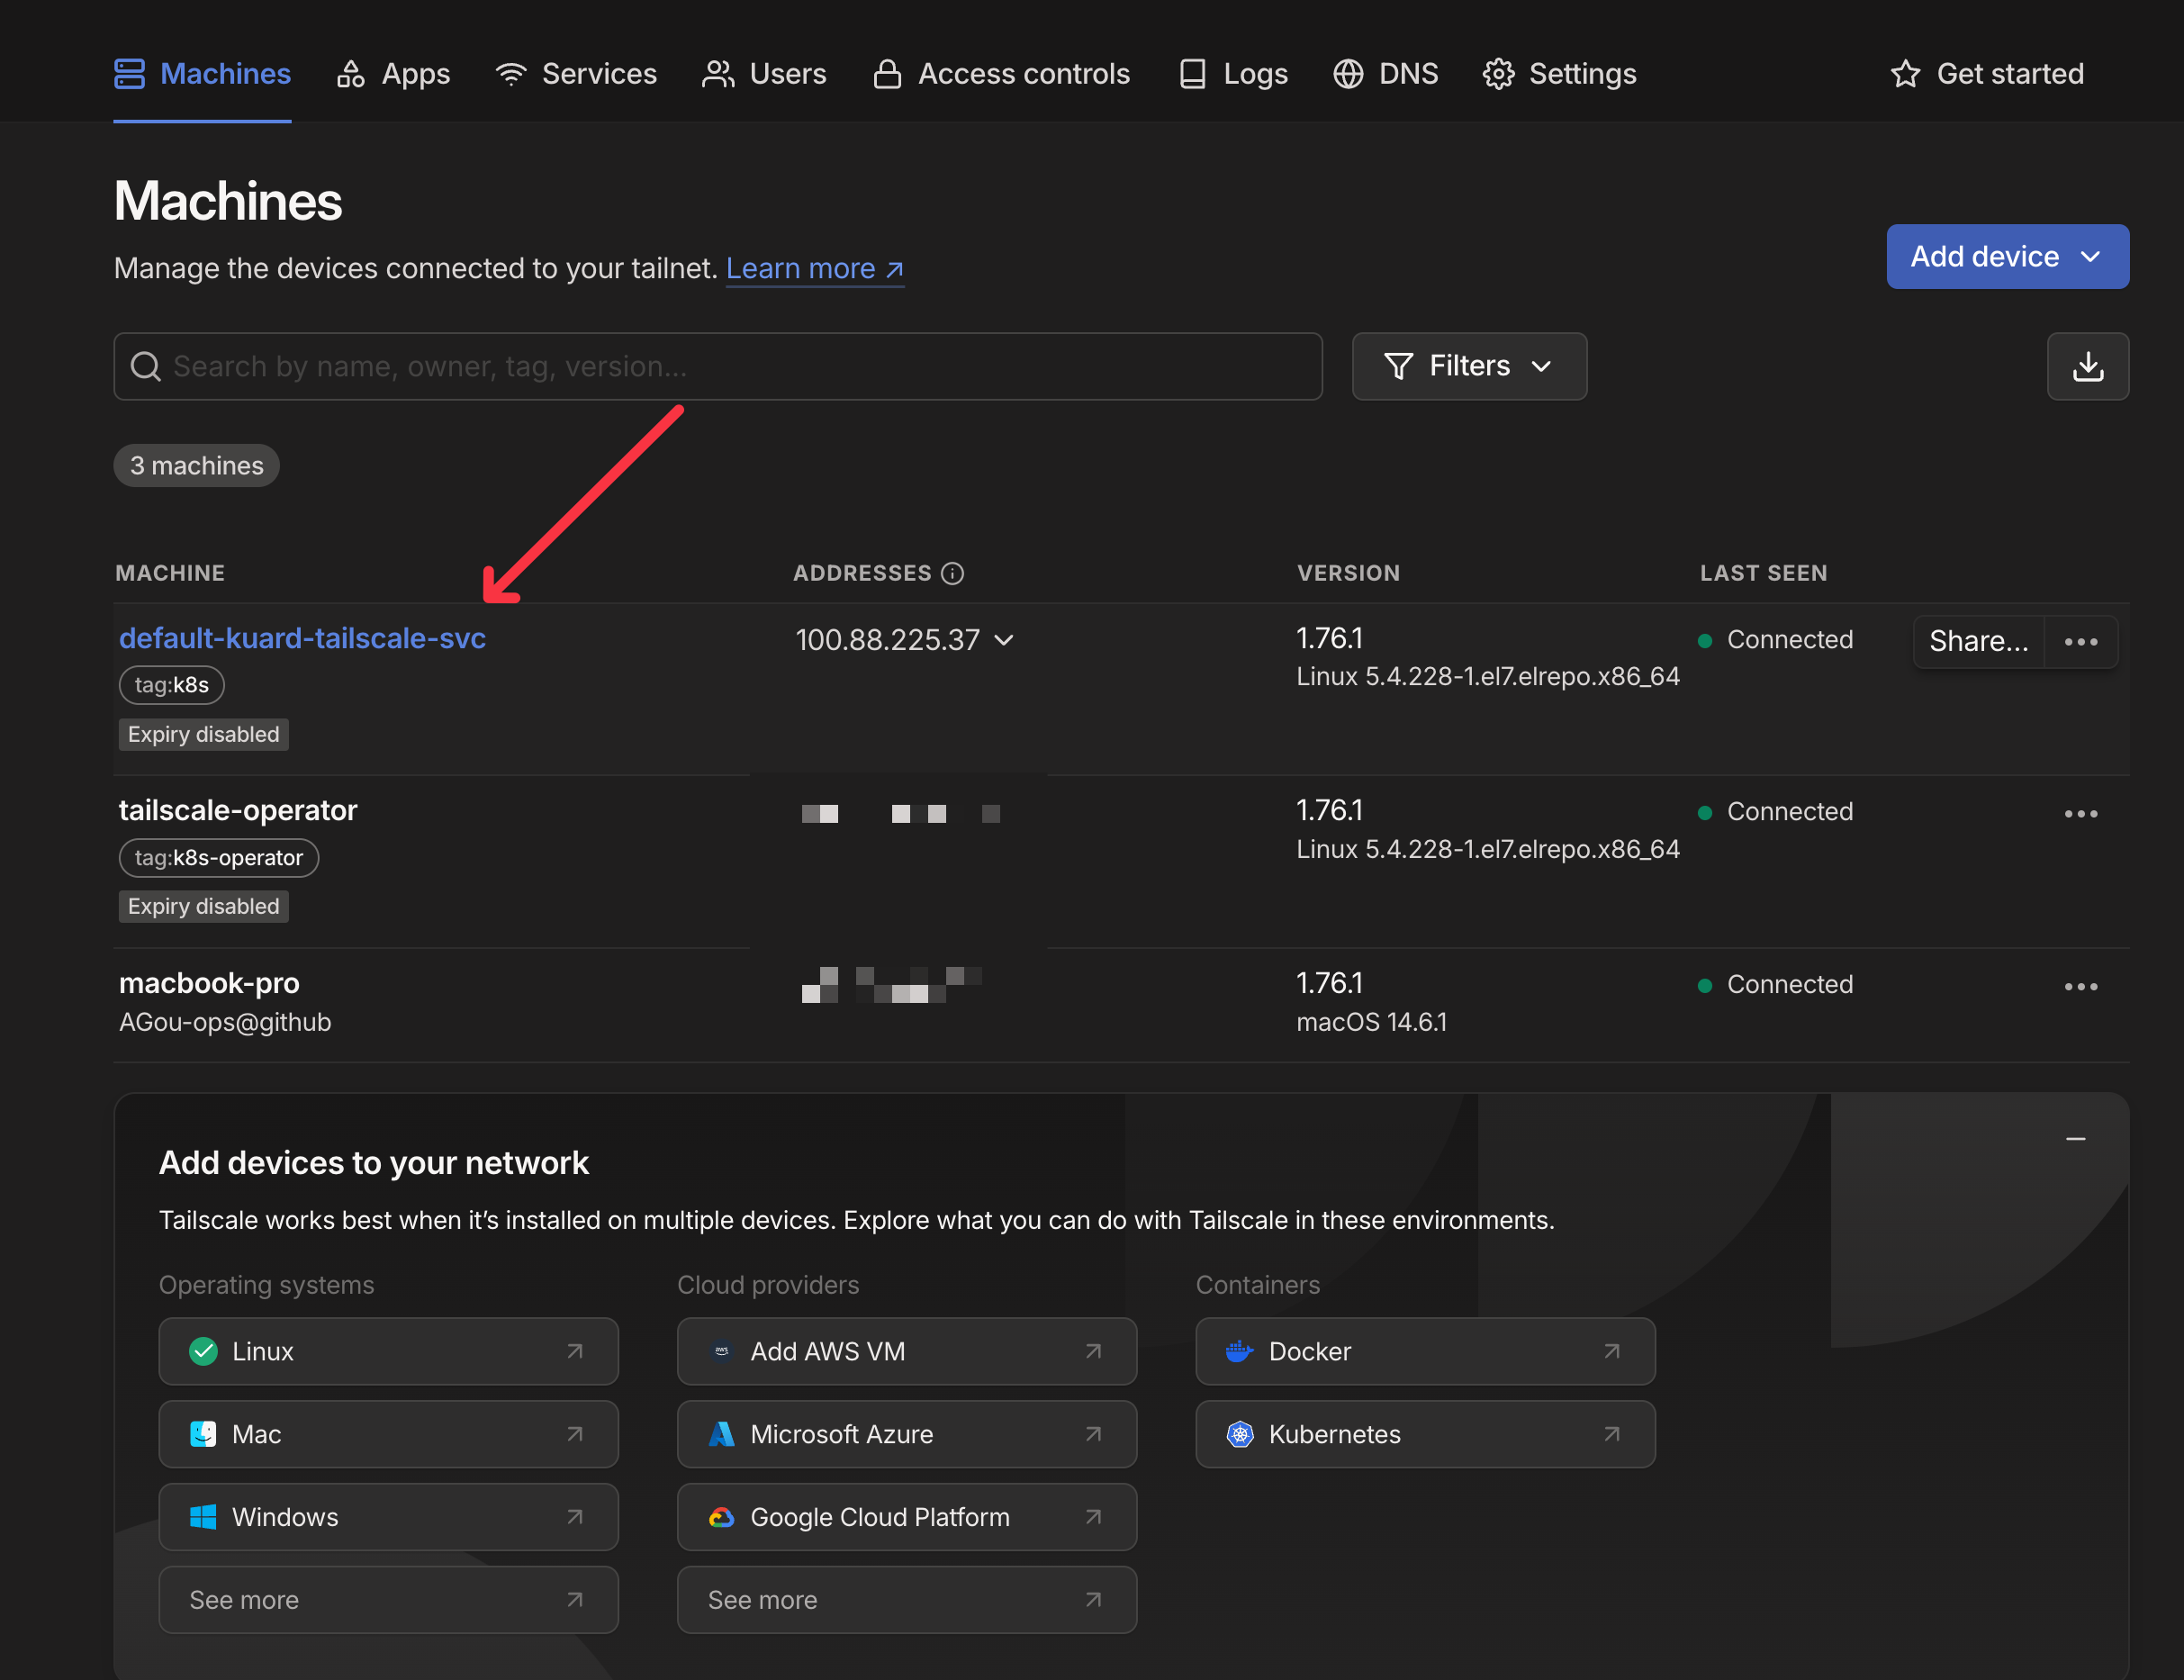Click the Addresses info icon
The image size is (2184, 1680).
(x=953, y=573)
